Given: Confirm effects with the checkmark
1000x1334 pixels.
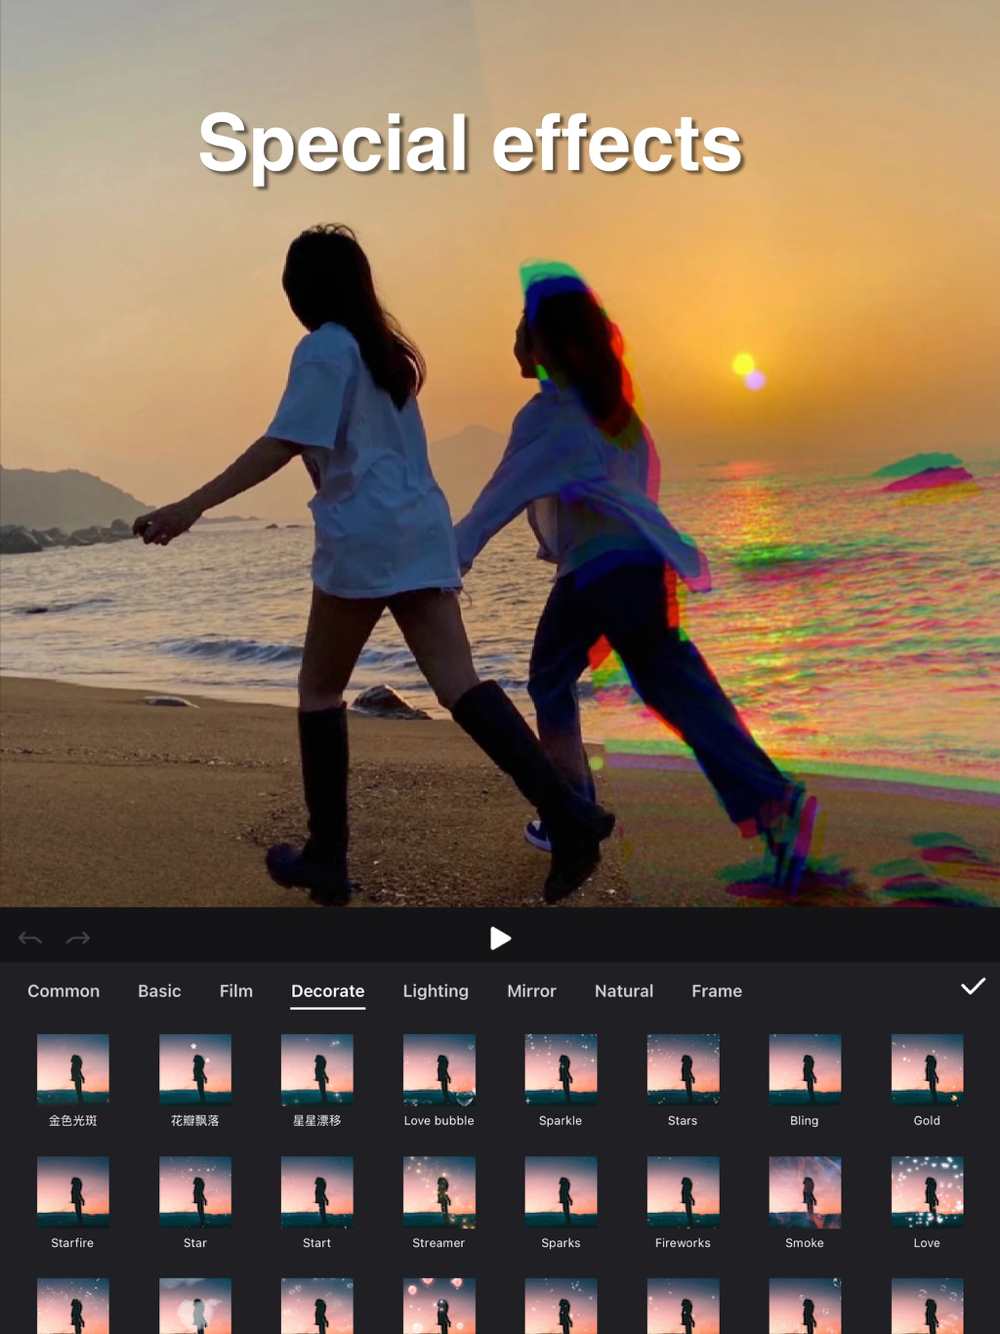Looking at the screenshot, I should coord(973,987).
